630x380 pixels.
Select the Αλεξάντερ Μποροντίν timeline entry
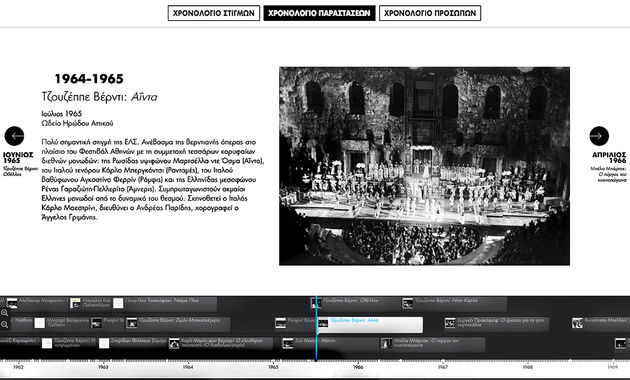point(37,304)
